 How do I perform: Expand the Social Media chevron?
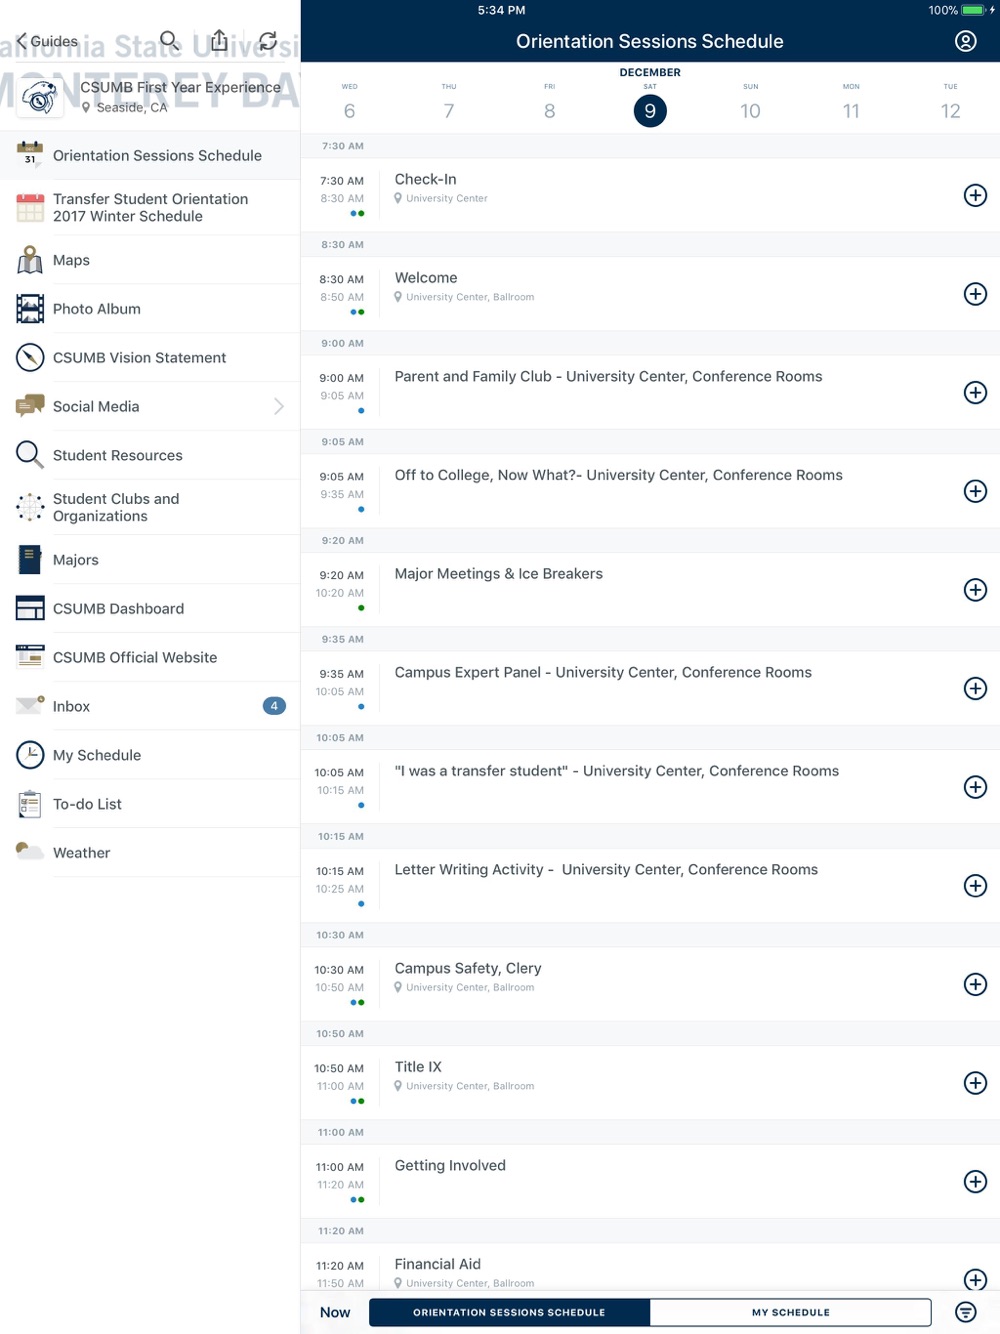(x=279, y=406)
